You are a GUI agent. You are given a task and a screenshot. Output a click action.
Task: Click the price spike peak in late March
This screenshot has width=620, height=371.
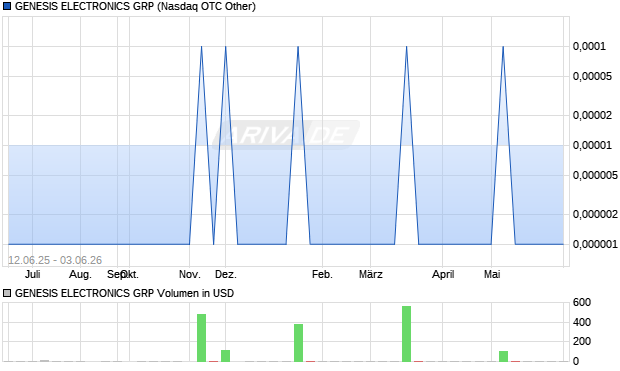(x=406, y=47)
